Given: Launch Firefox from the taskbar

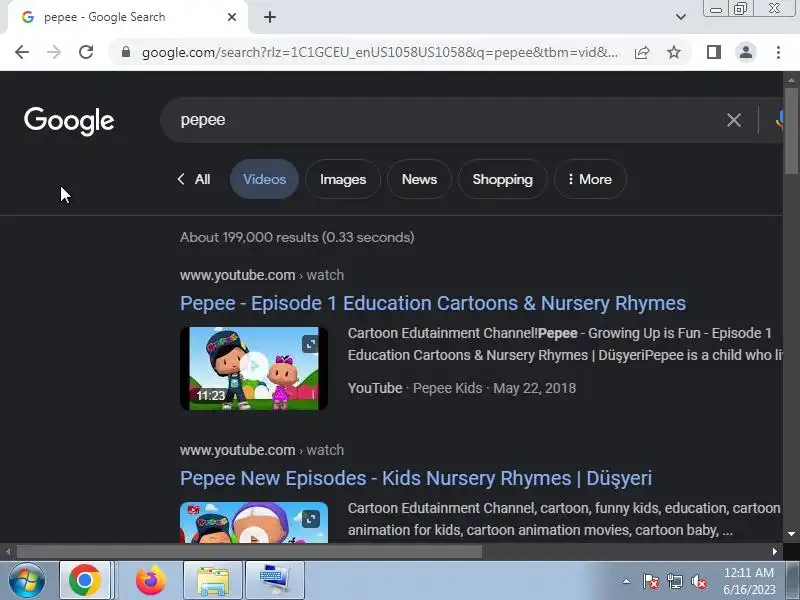Looking at the screenshot, I should point(151,580).
